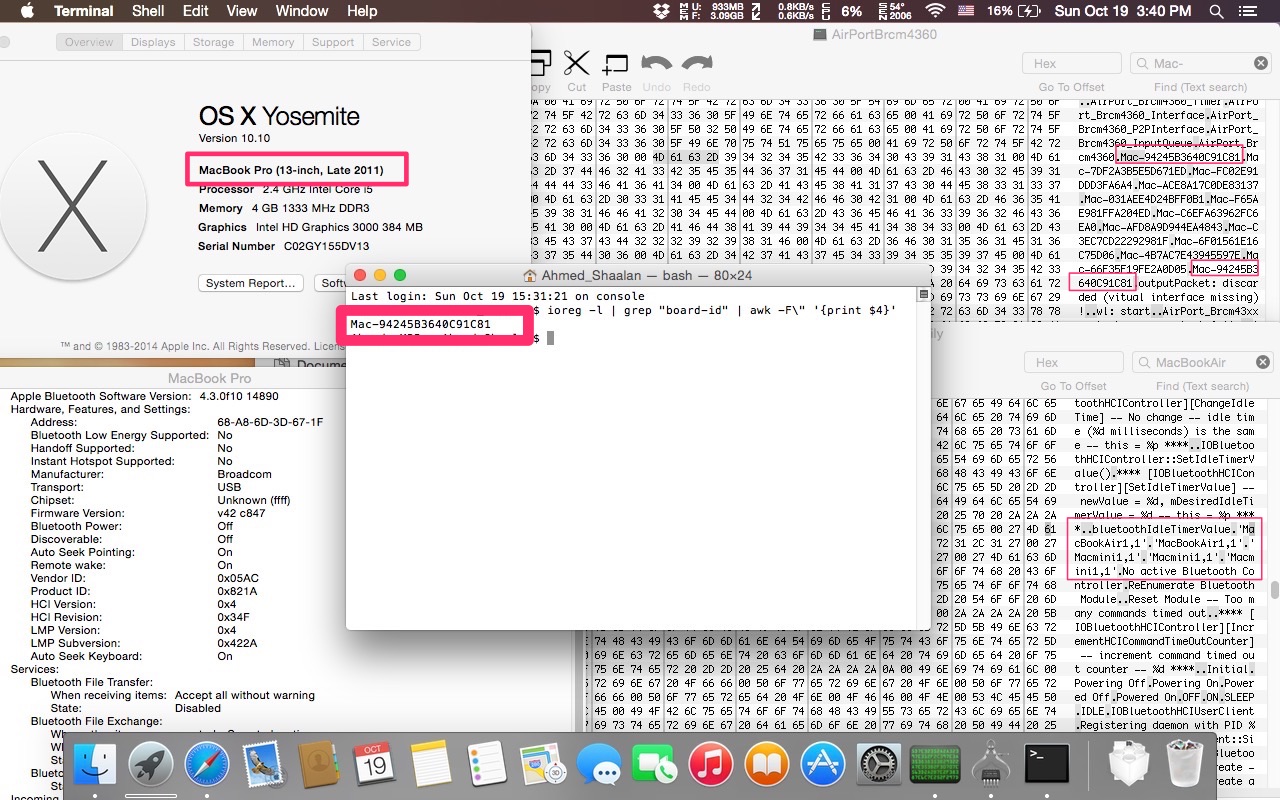Screen dimensions: 1280x800
Task: Open Notes from the dock
Action: pos(432,766)
